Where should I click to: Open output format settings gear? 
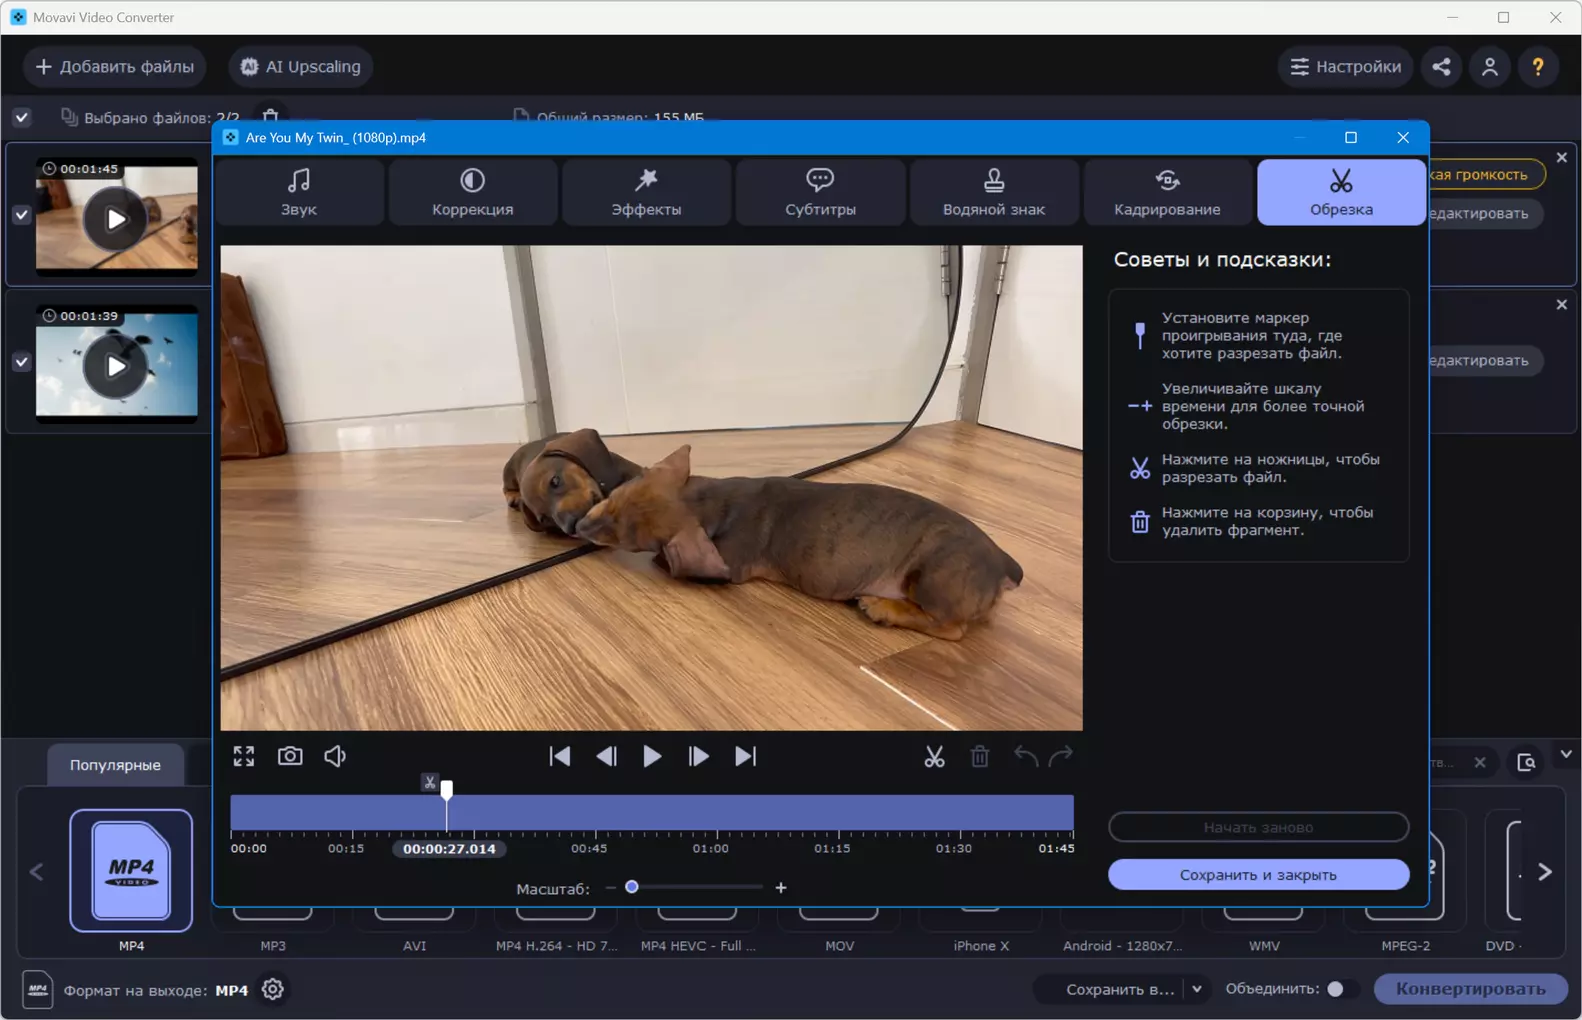[273, 989]
